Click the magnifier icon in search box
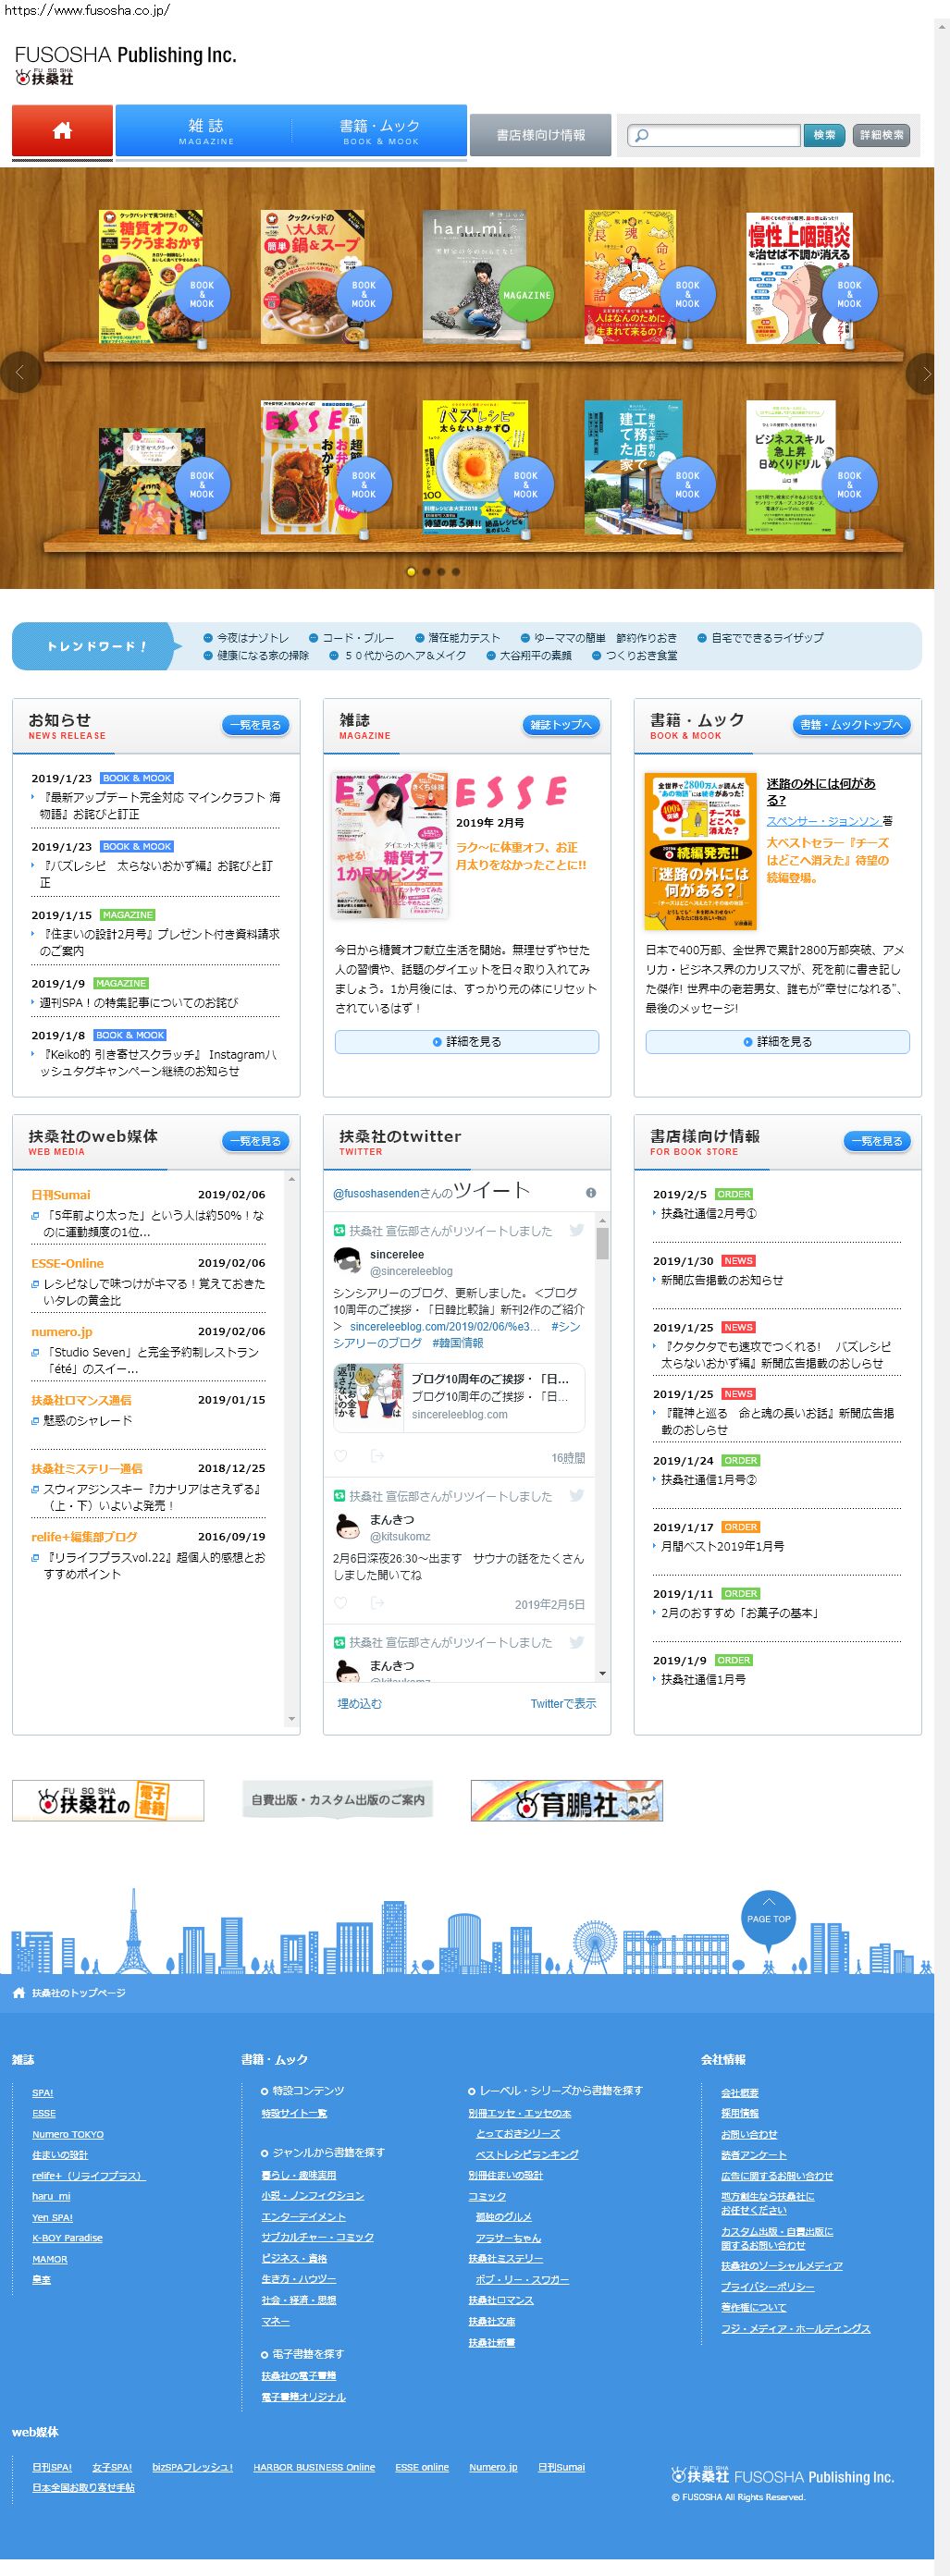Viewport: 950px width, 2576px height. (642, 136)
